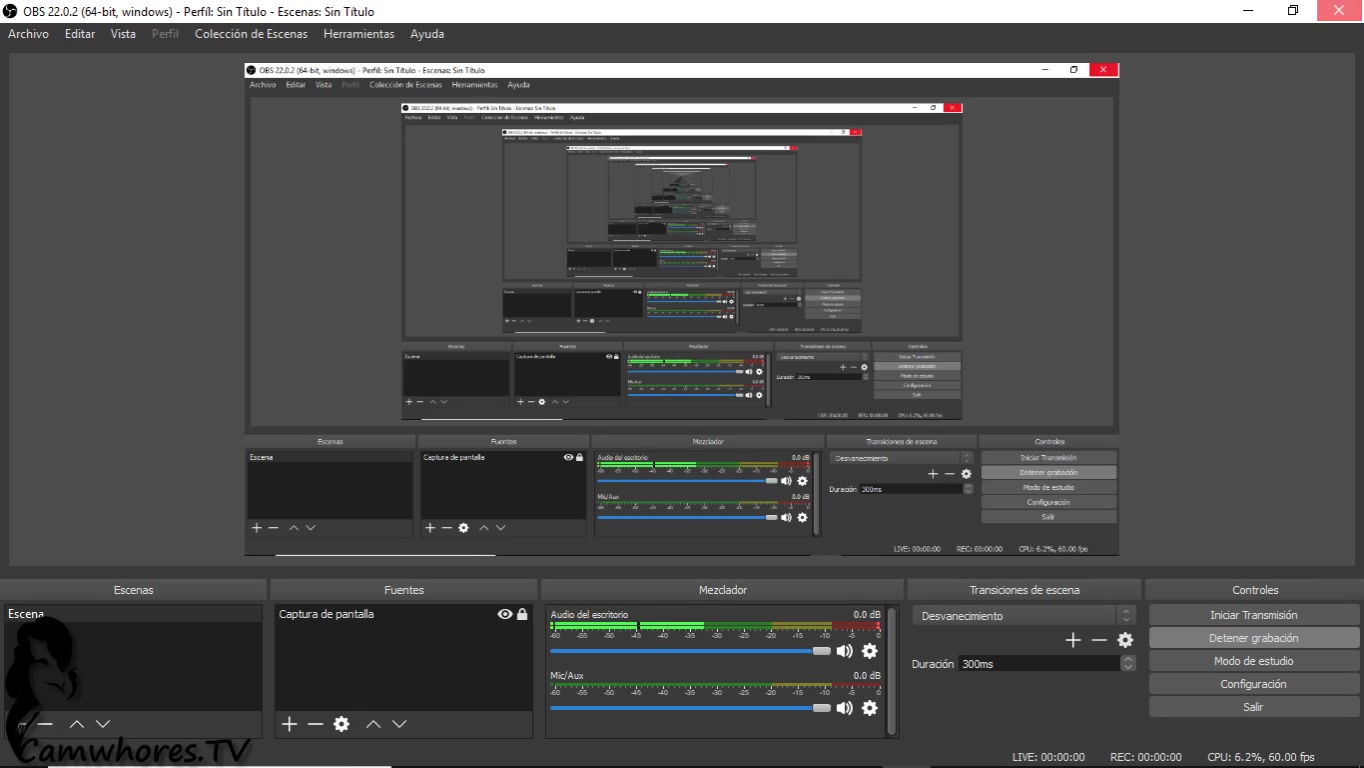Adjust the Duración 300ms stepper arrows

pyautogui.click(x=1128, y=663)
